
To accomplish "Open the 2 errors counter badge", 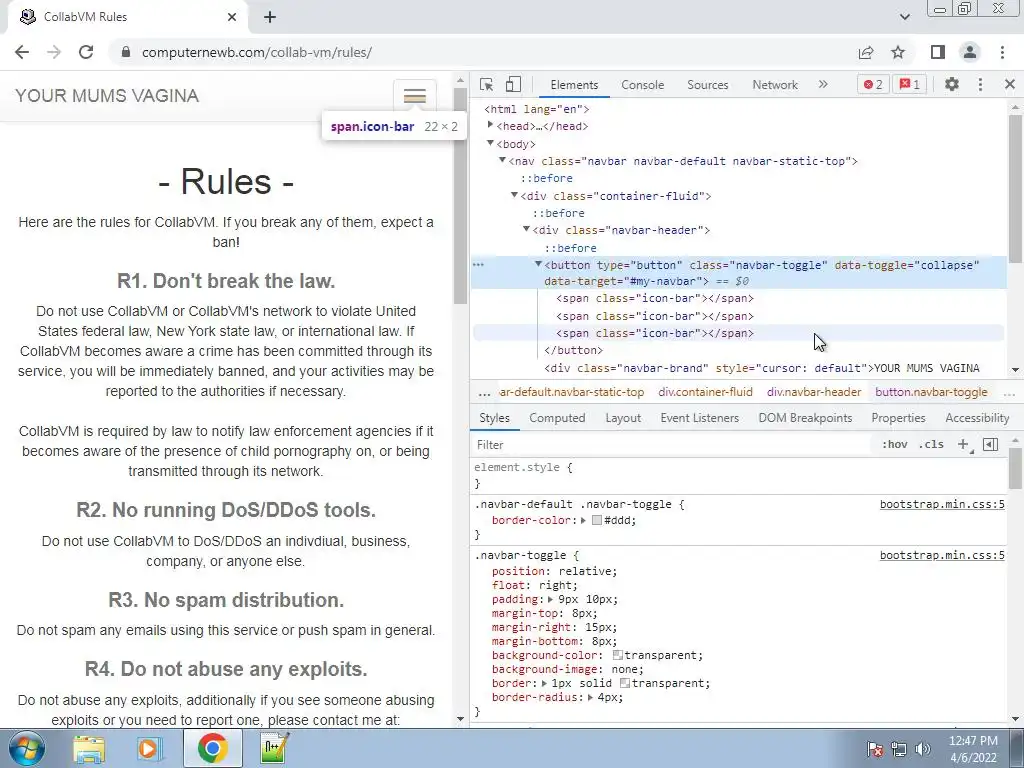I will [x=872, y=84].
